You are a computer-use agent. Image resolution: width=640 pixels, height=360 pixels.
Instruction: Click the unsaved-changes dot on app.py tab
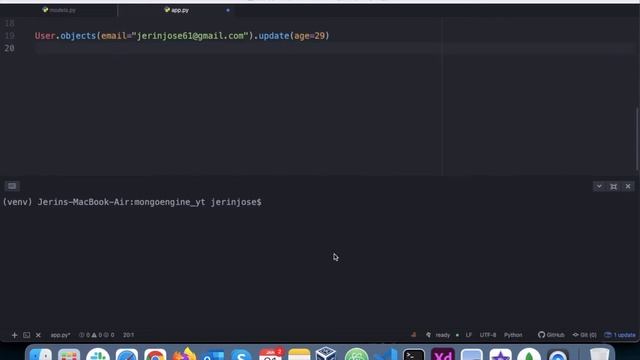(x=228, y=10)
